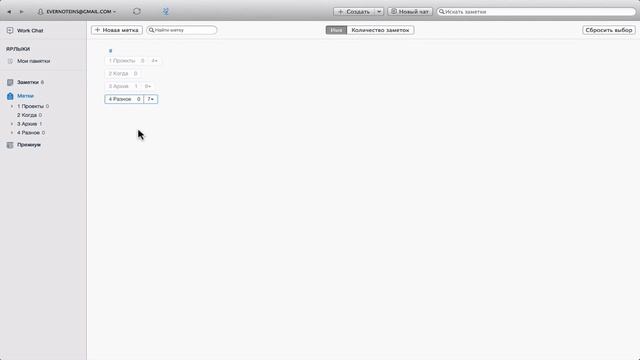Open the dropdown arrow beside Создать
The width and height of the screenshot is (640, 360).
pos(379,12)
